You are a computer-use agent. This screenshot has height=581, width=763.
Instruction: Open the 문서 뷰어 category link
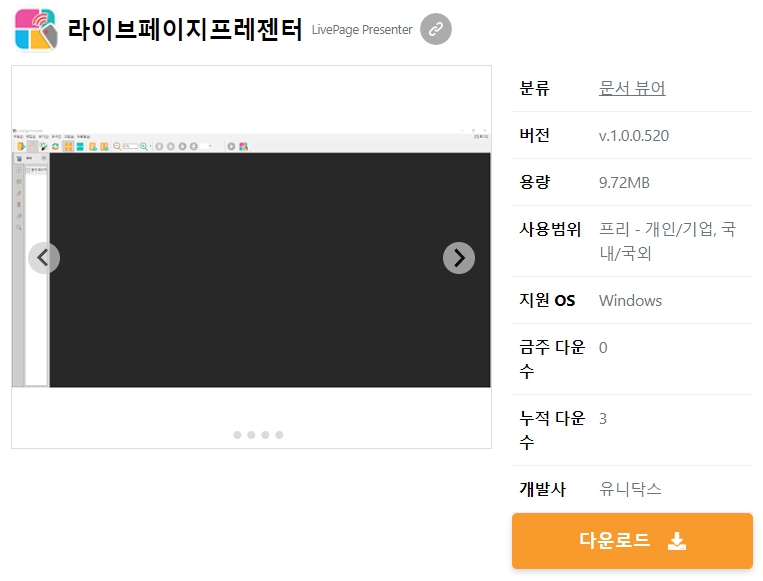(632, 88)
